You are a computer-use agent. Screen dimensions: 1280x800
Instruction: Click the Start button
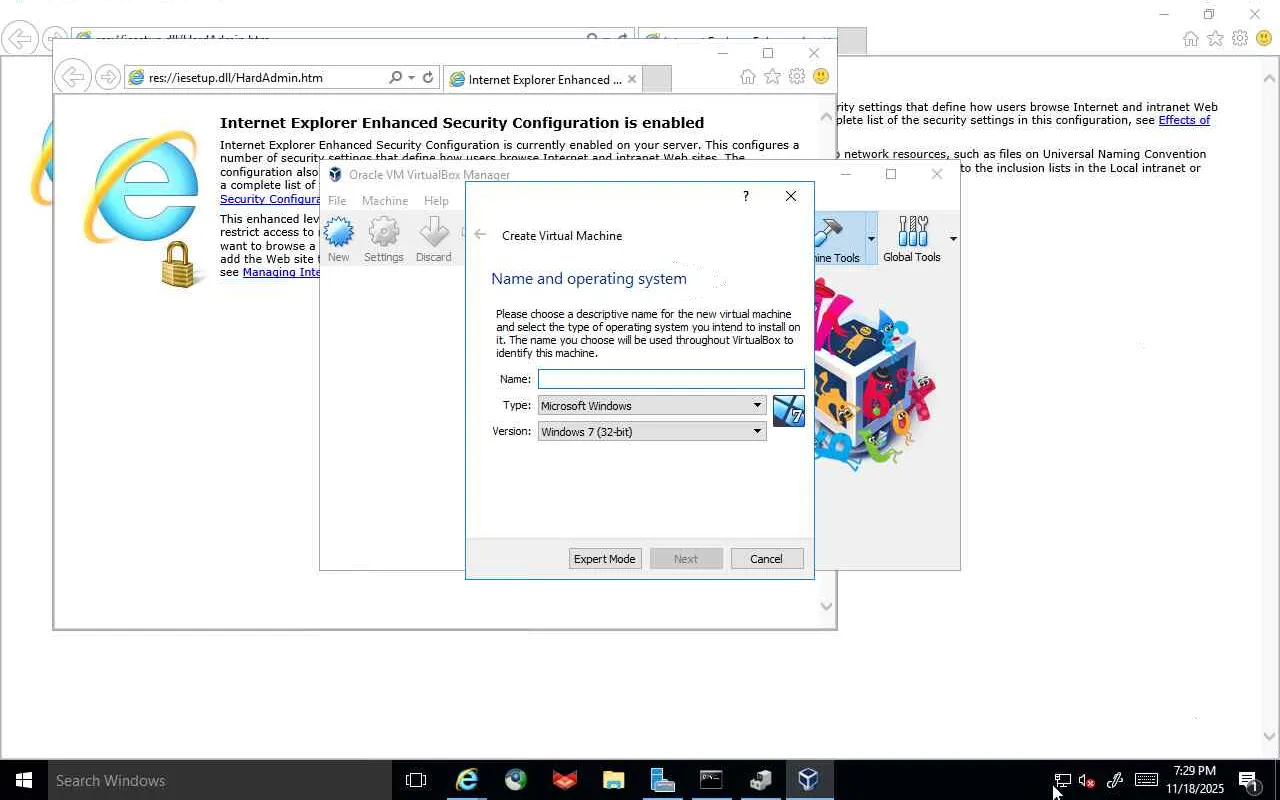pos(24,780)
